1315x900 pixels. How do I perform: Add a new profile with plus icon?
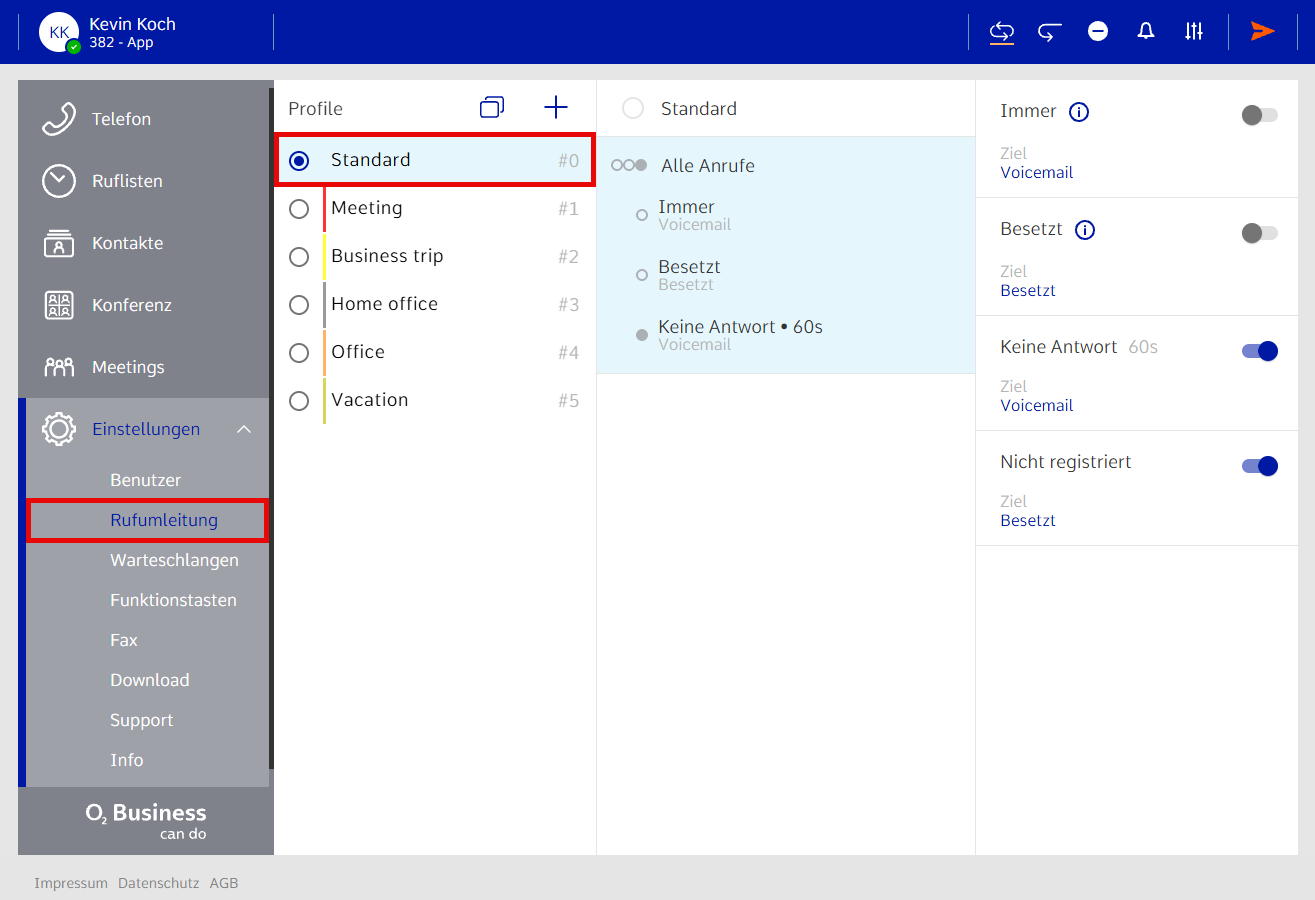pyautogui.click(x=555, y=108)
